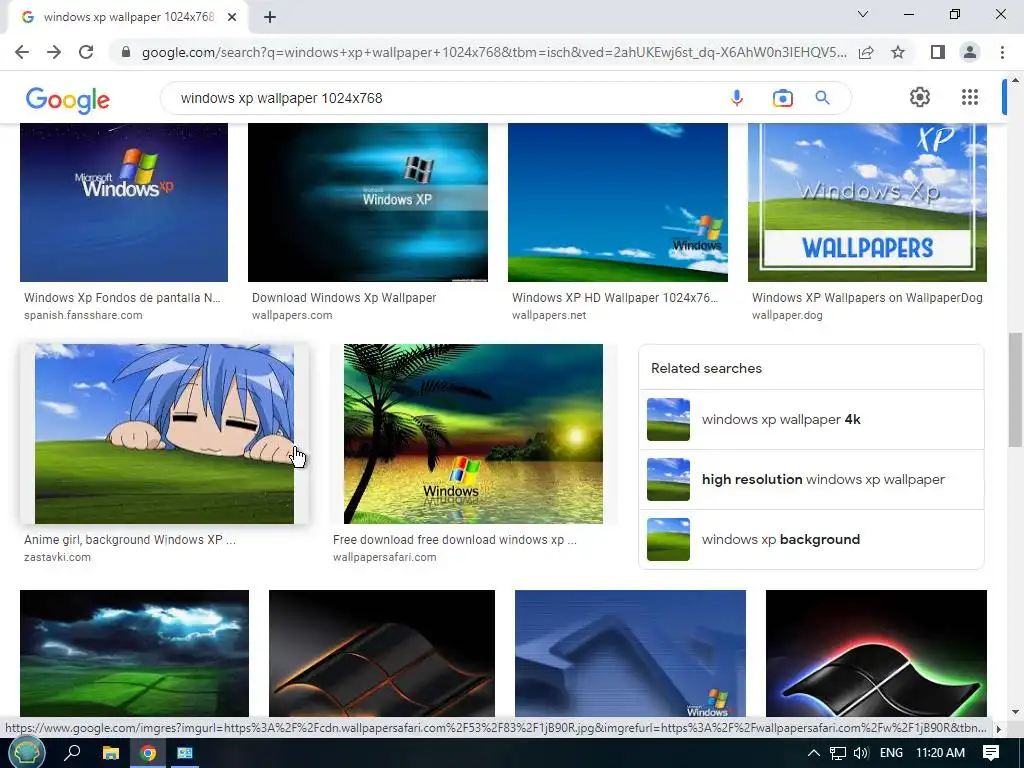
Task: Open the anime girl wallpaper image
Action: 164,434
